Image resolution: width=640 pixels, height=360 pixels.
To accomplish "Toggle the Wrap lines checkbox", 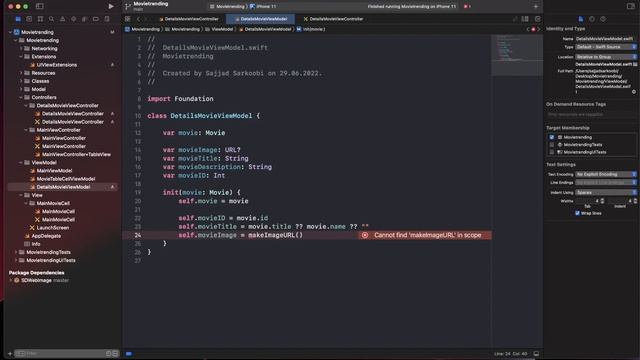I will [x=577, y=213].
